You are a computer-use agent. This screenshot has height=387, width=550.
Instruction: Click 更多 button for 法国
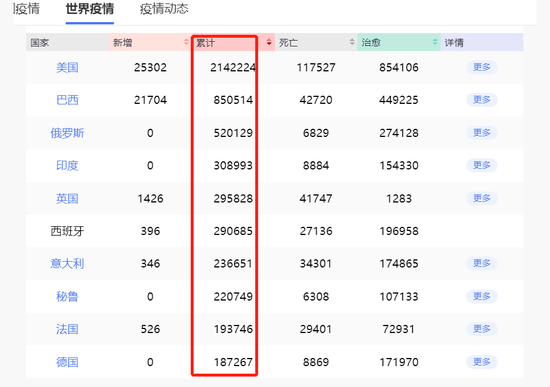point(482,329)
